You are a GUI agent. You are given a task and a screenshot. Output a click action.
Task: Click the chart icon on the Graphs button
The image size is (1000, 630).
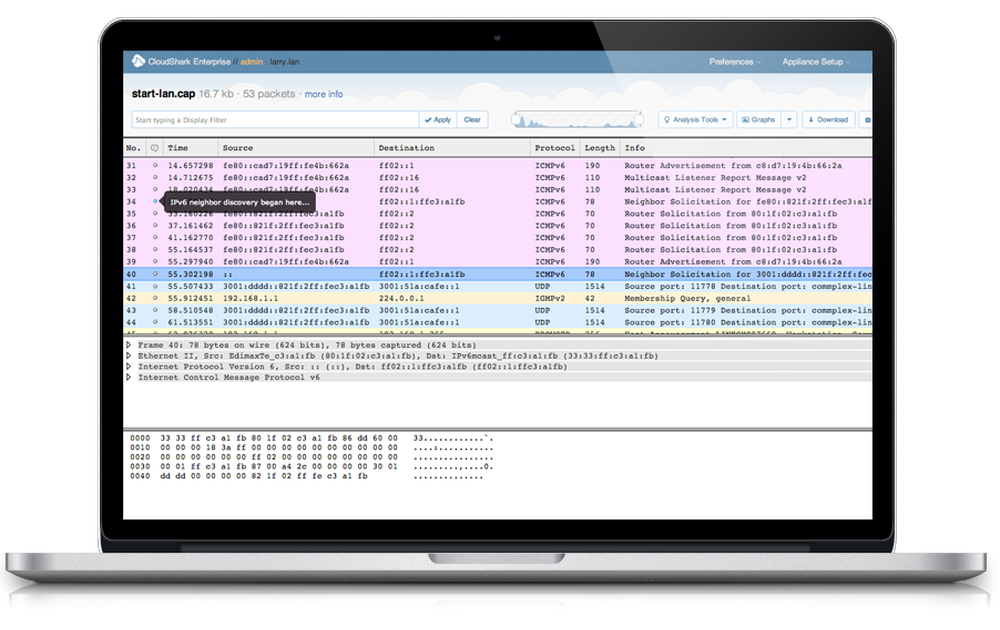pyautogui.click(x=746, y=120)
